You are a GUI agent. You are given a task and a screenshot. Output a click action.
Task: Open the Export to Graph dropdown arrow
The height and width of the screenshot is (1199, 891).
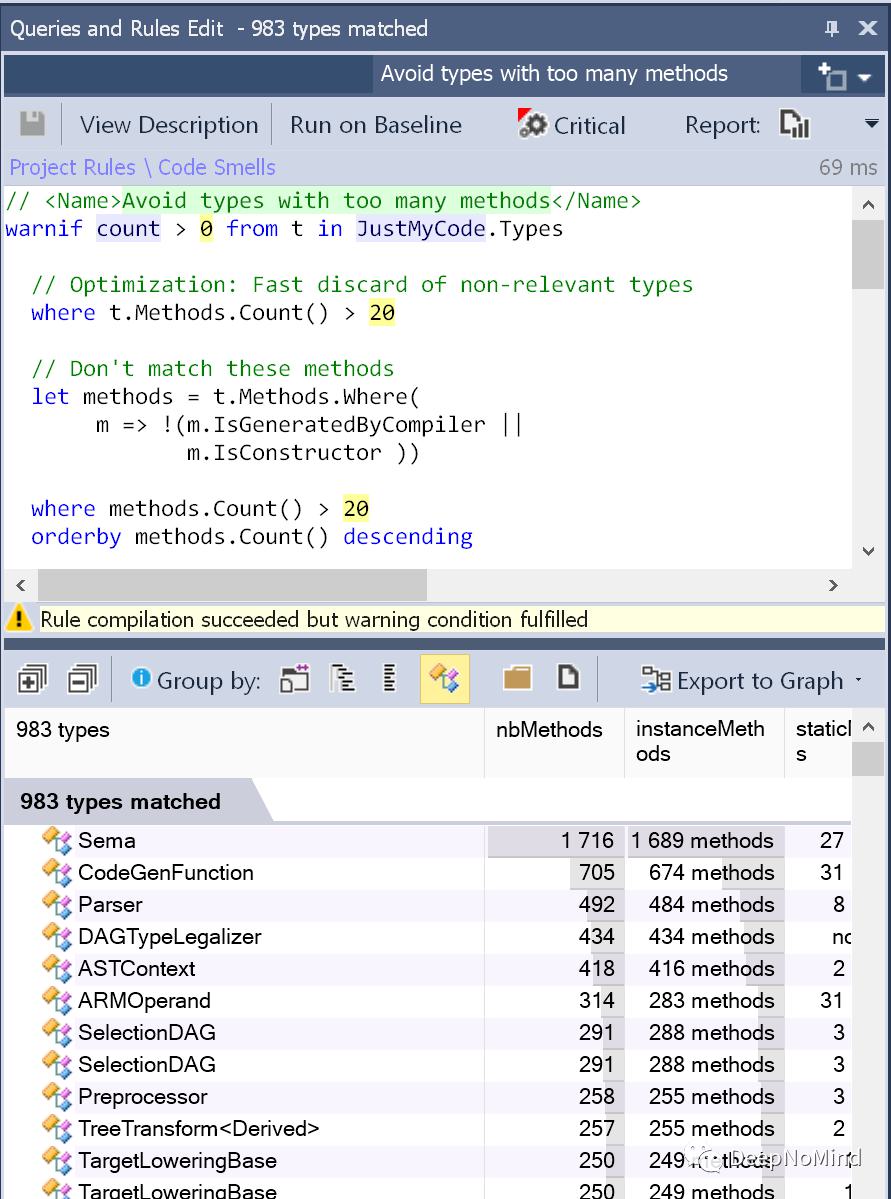point(858,681)
